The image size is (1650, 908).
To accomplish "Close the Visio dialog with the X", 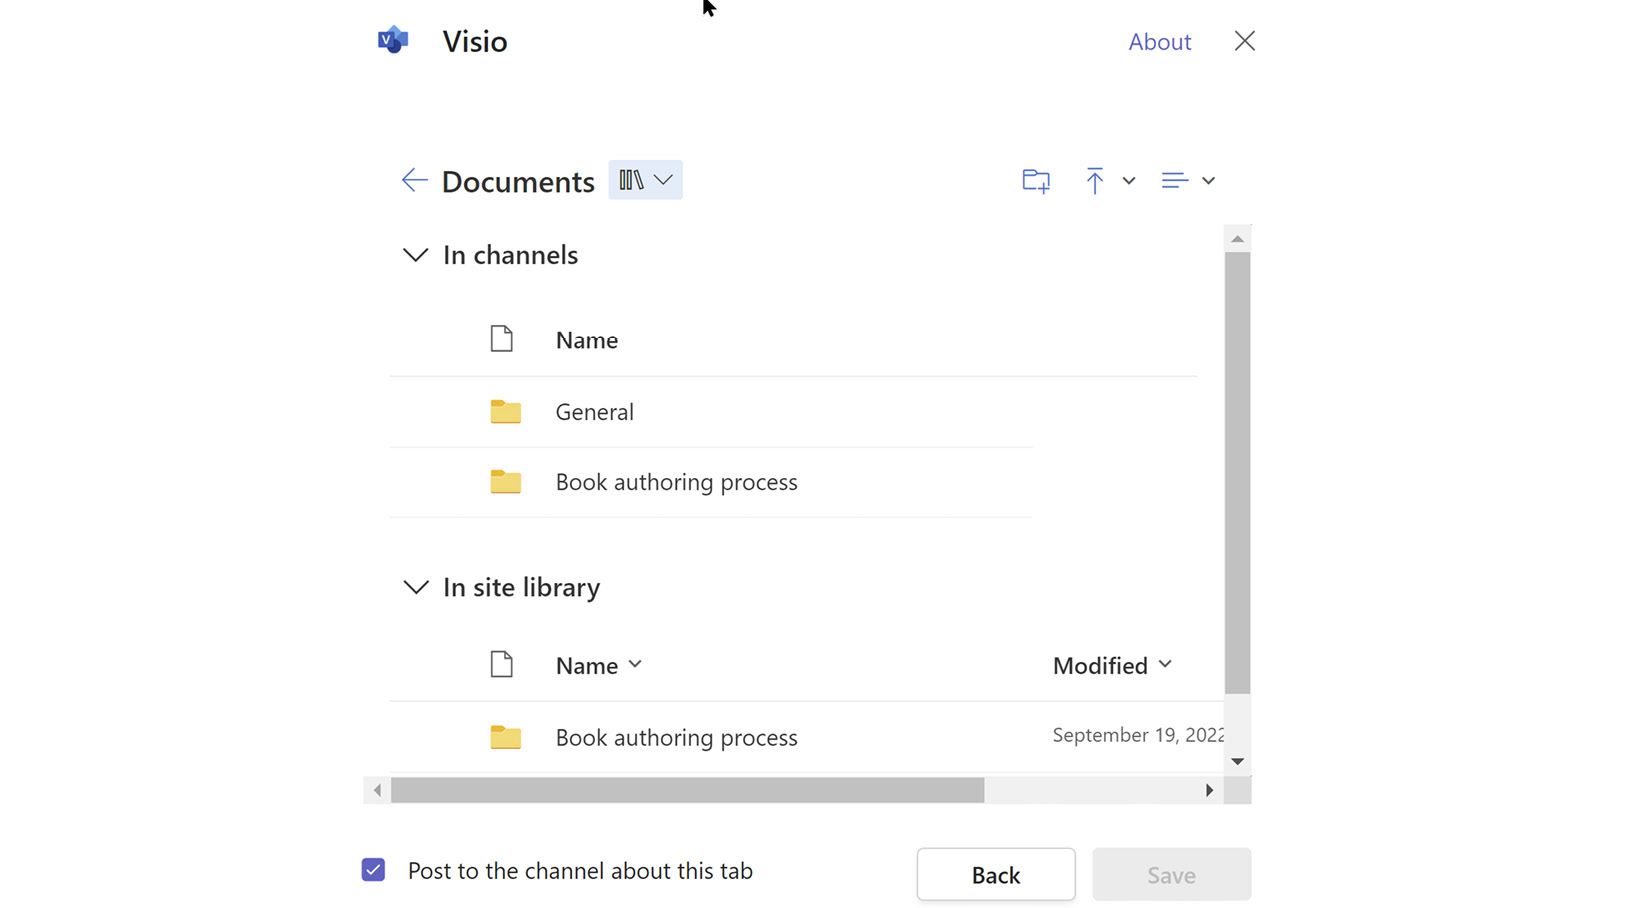I will coord(1245,41).
